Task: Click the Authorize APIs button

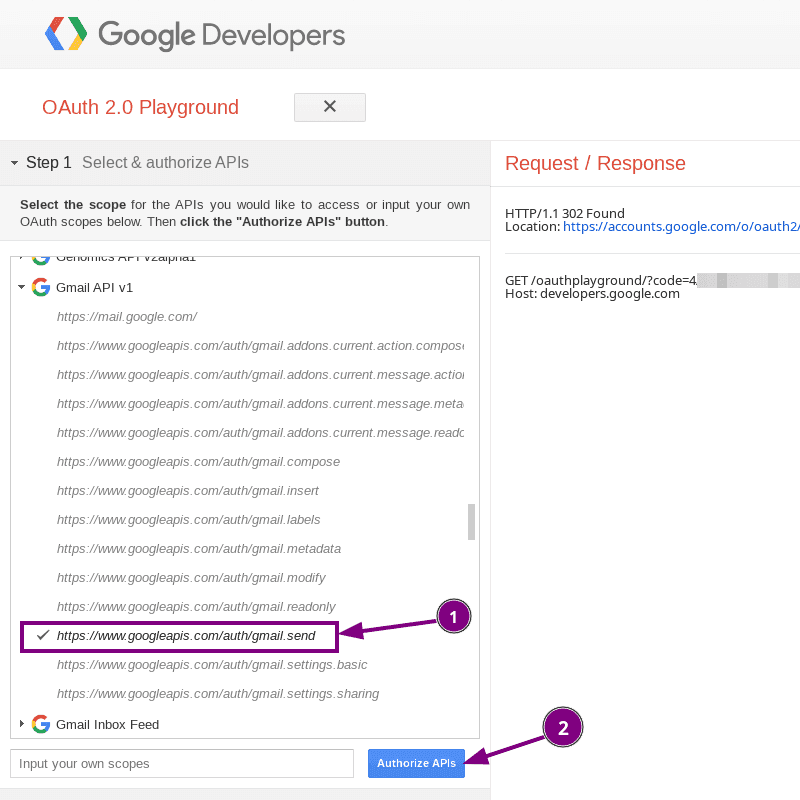Action: click(x=416, y=763)
